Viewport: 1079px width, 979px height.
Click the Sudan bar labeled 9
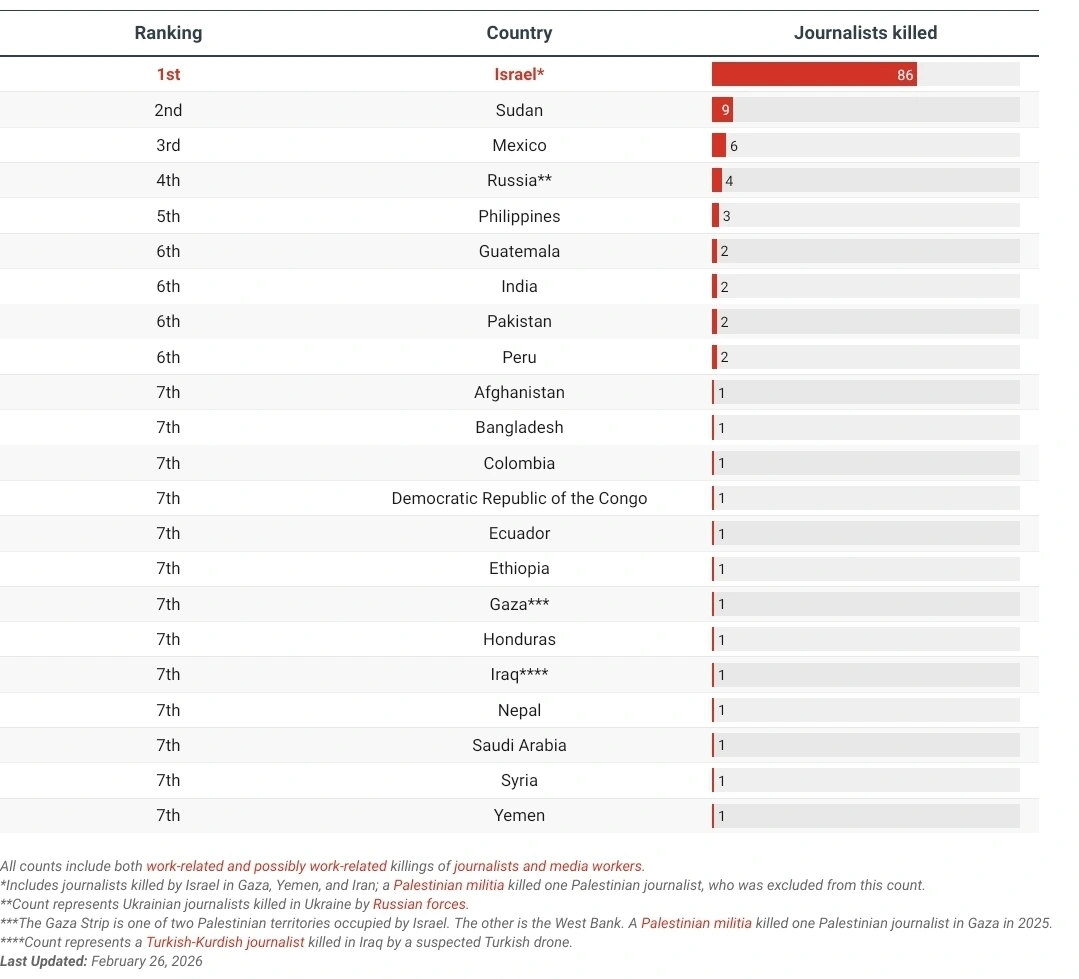tap(721, 110)
